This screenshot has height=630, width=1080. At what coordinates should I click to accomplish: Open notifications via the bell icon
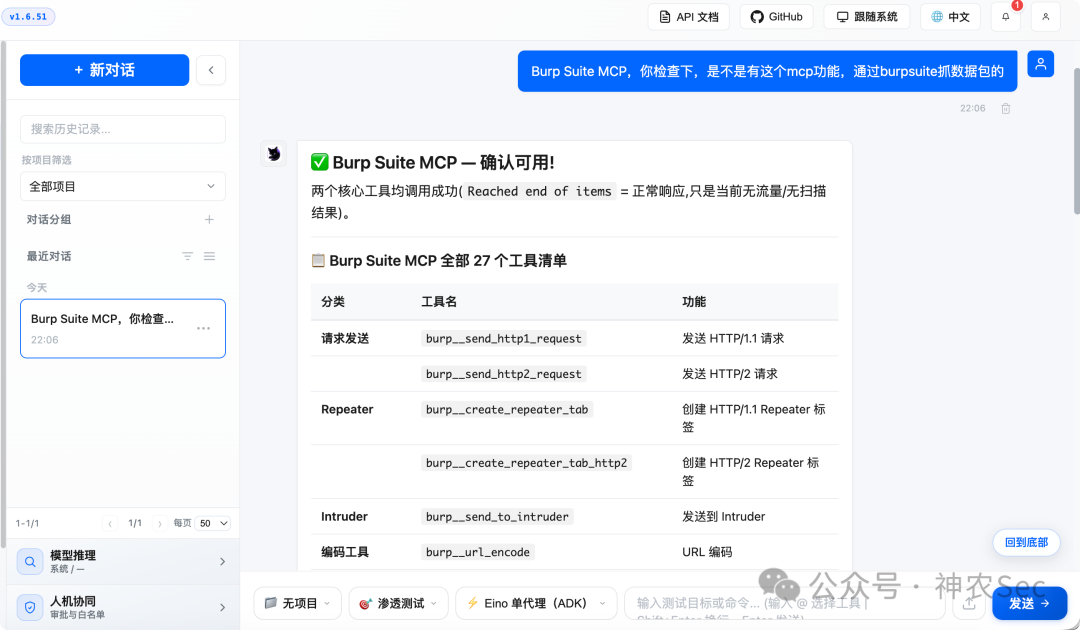pos(1006,17)
